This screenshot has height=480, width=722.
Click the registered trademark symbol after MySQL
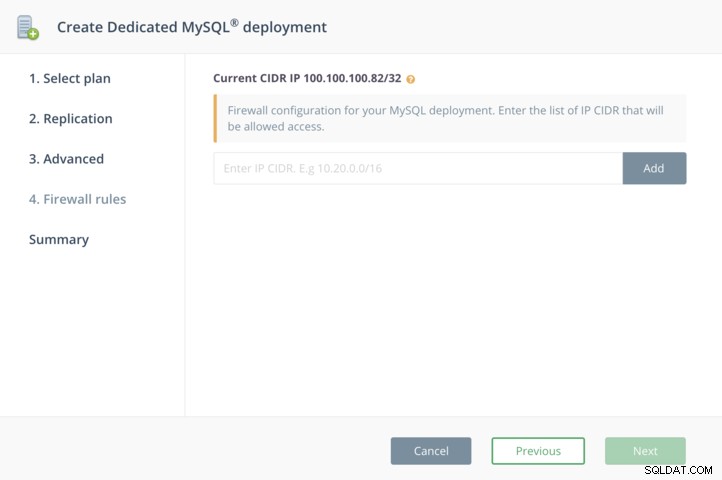(234, 22)
